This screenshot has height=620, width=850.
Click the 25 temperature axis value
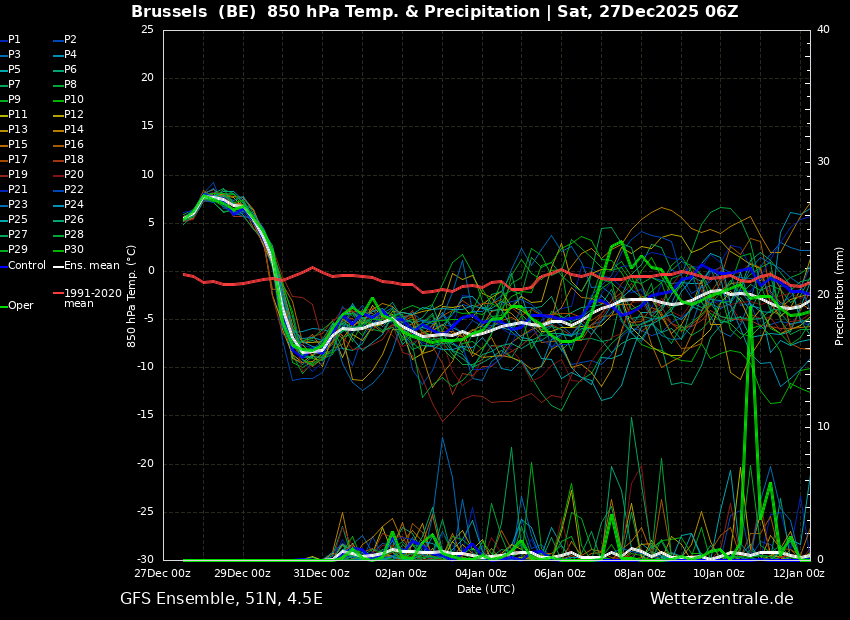pyautogui.click(x=147, y=30)
